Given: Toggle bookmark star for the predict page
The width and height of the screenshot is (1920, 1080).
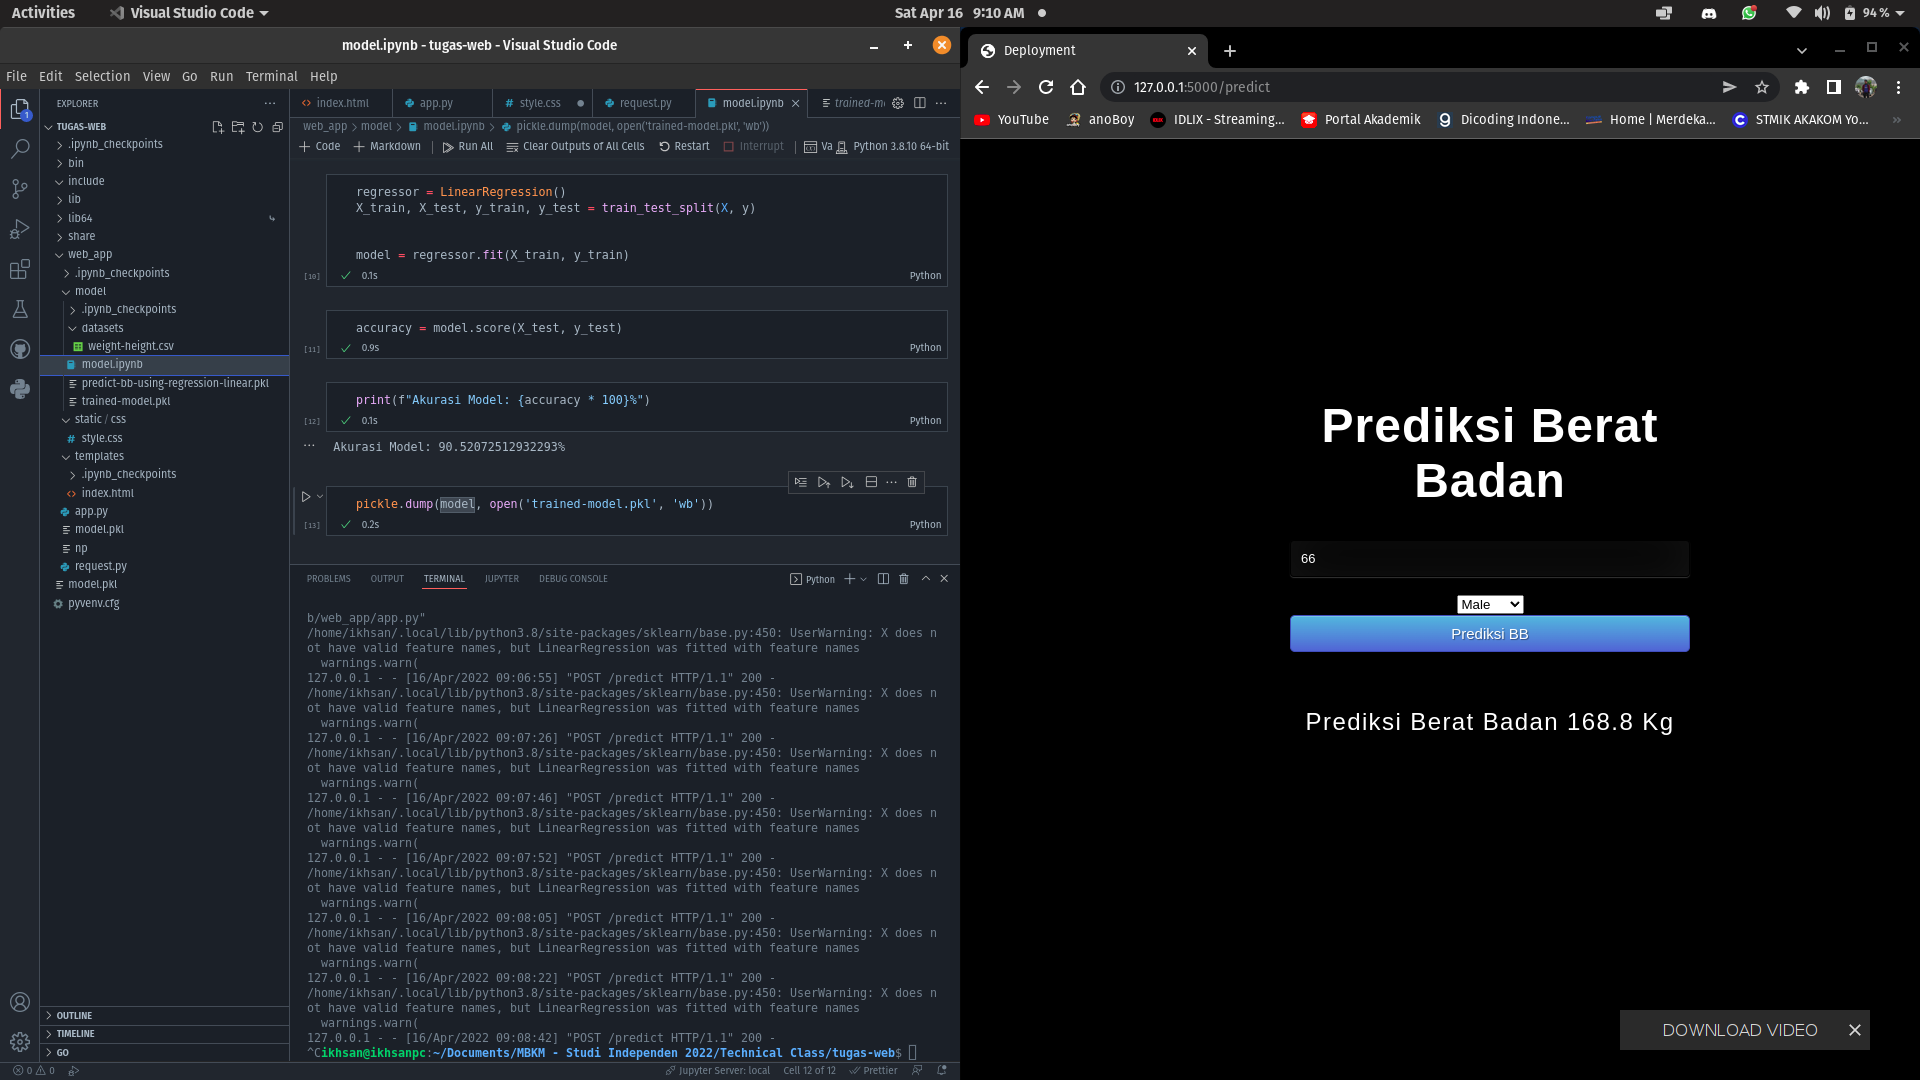Looking at the screenshot, I should pos(1763,87).
